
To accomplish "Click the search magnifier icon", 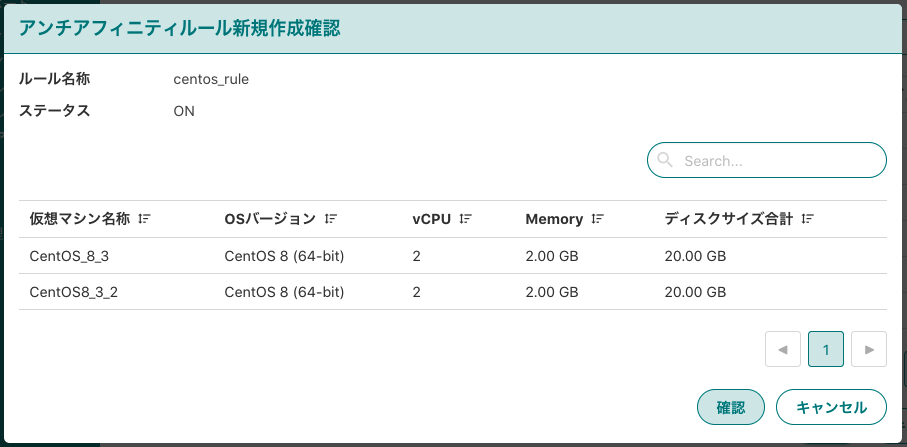I will [665, 160].
